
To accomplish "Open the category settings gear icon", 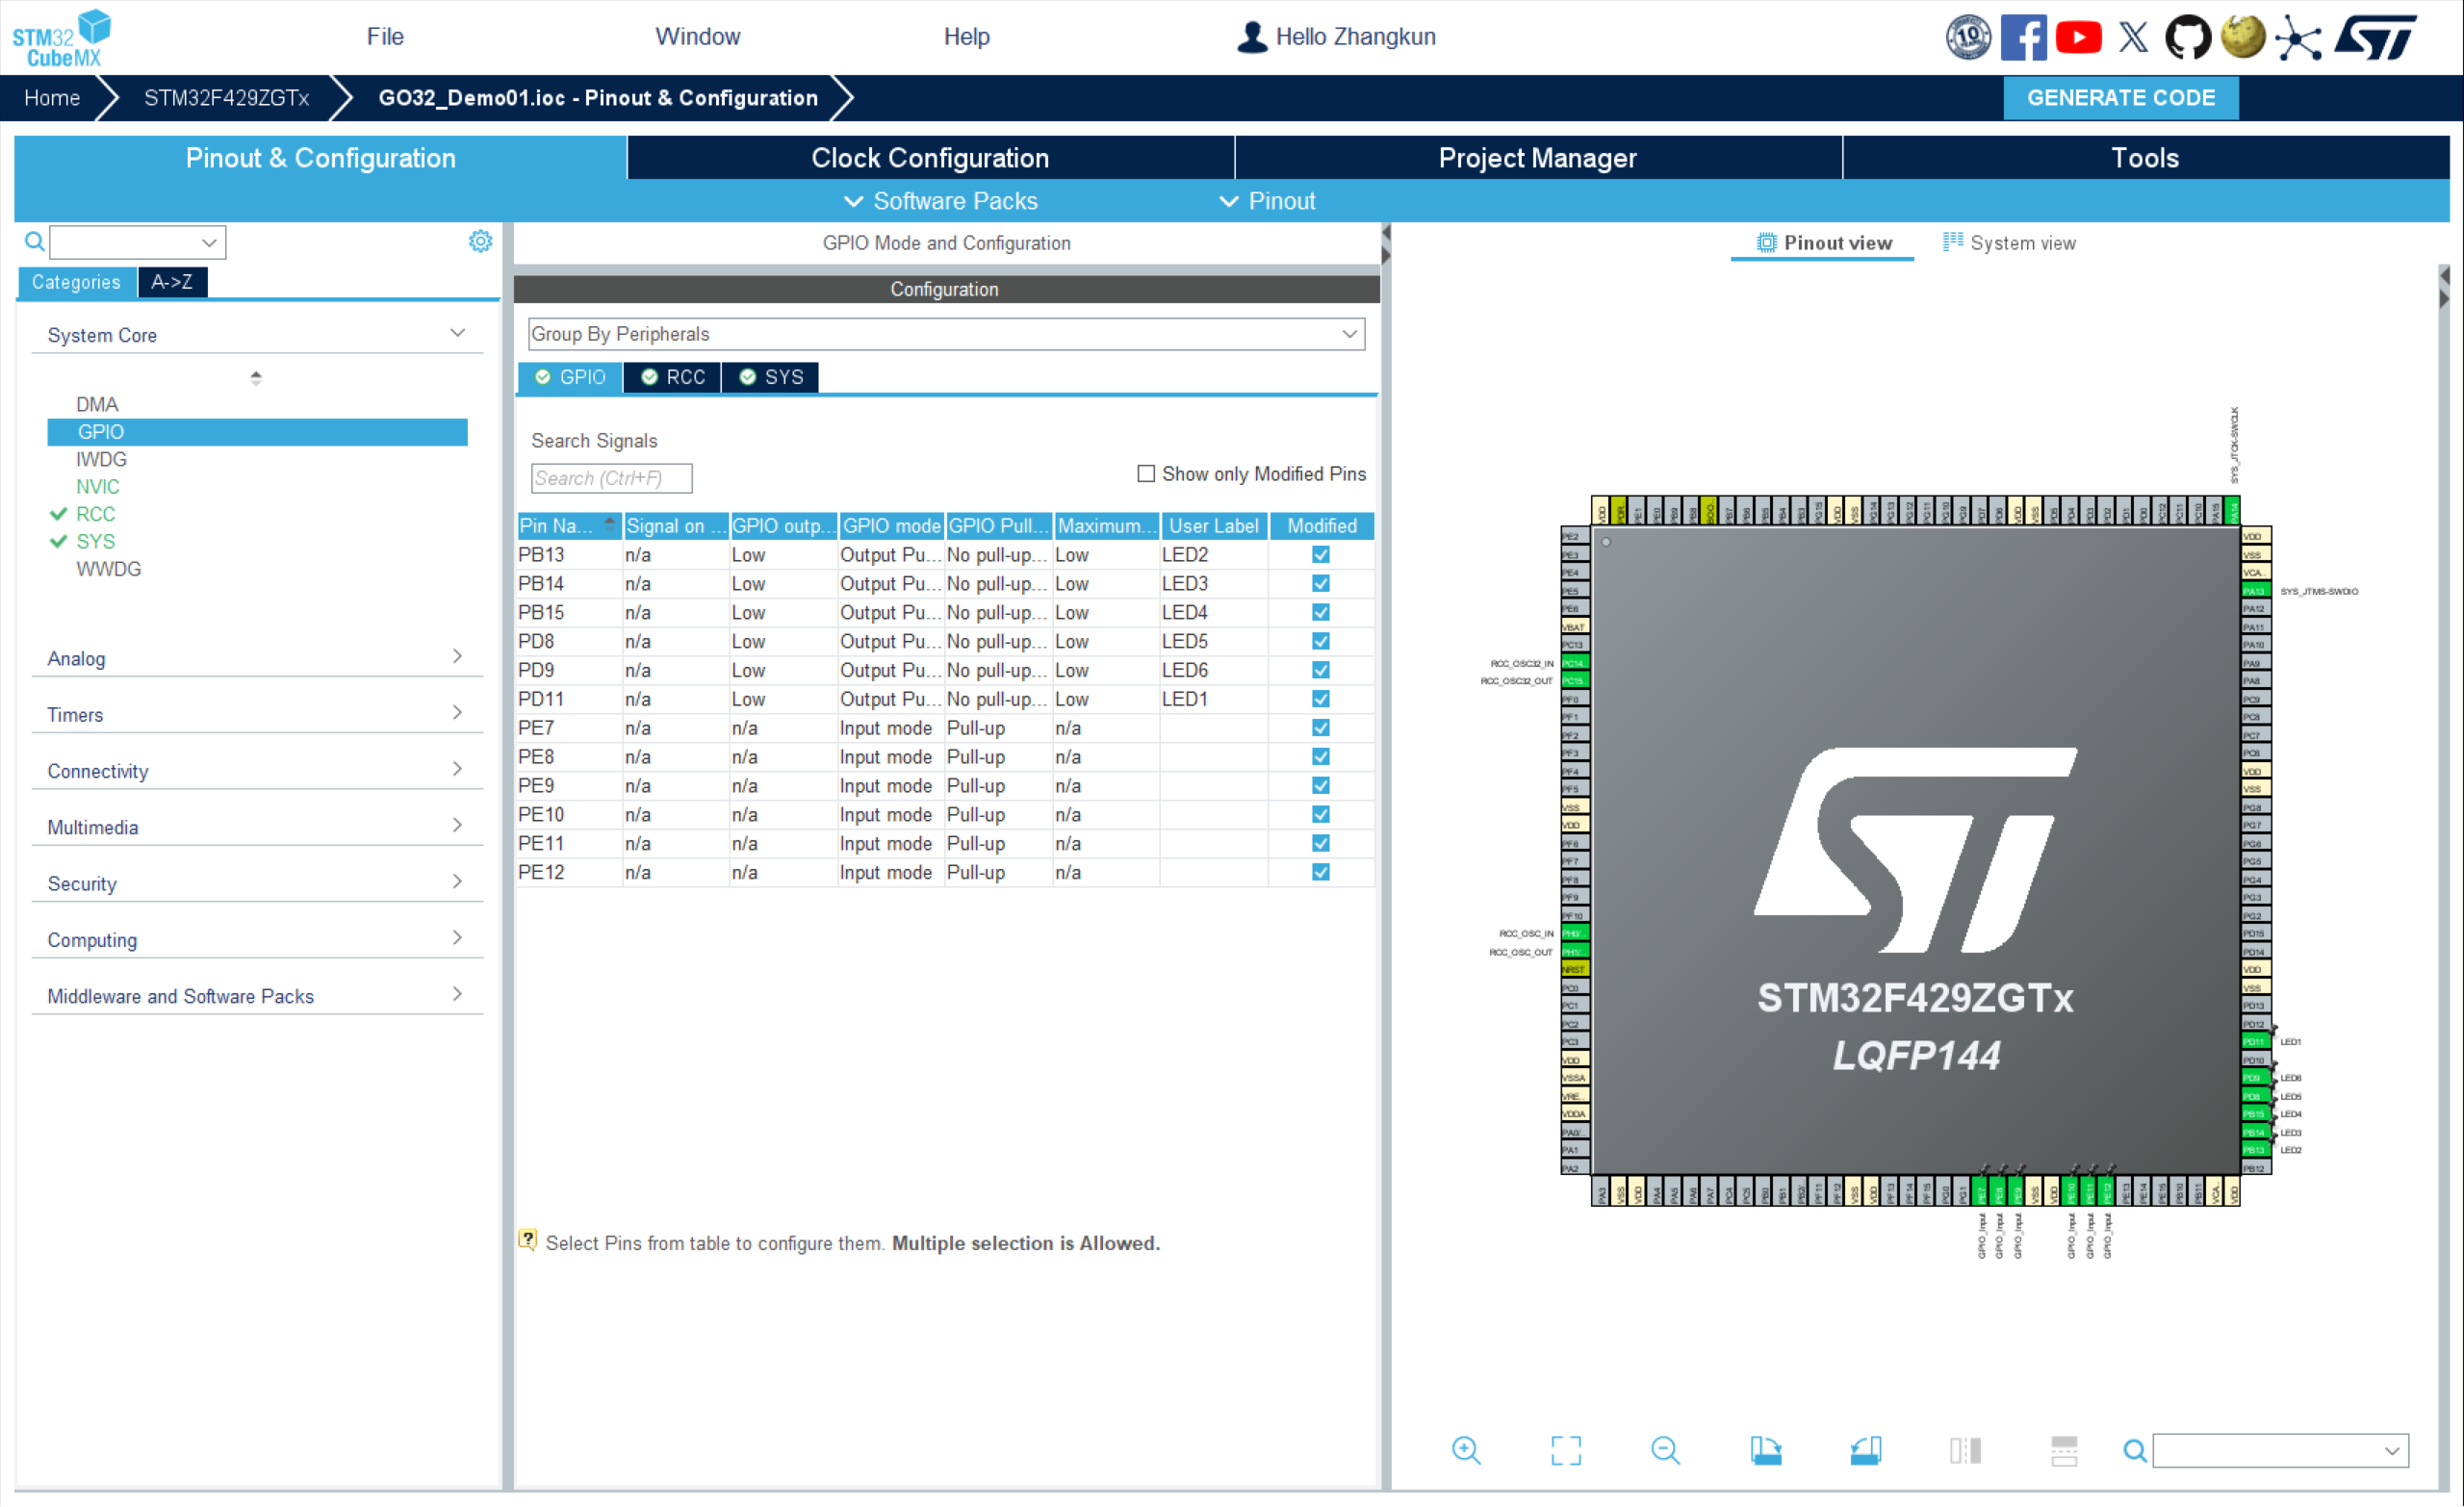I will tap(480, 241).
